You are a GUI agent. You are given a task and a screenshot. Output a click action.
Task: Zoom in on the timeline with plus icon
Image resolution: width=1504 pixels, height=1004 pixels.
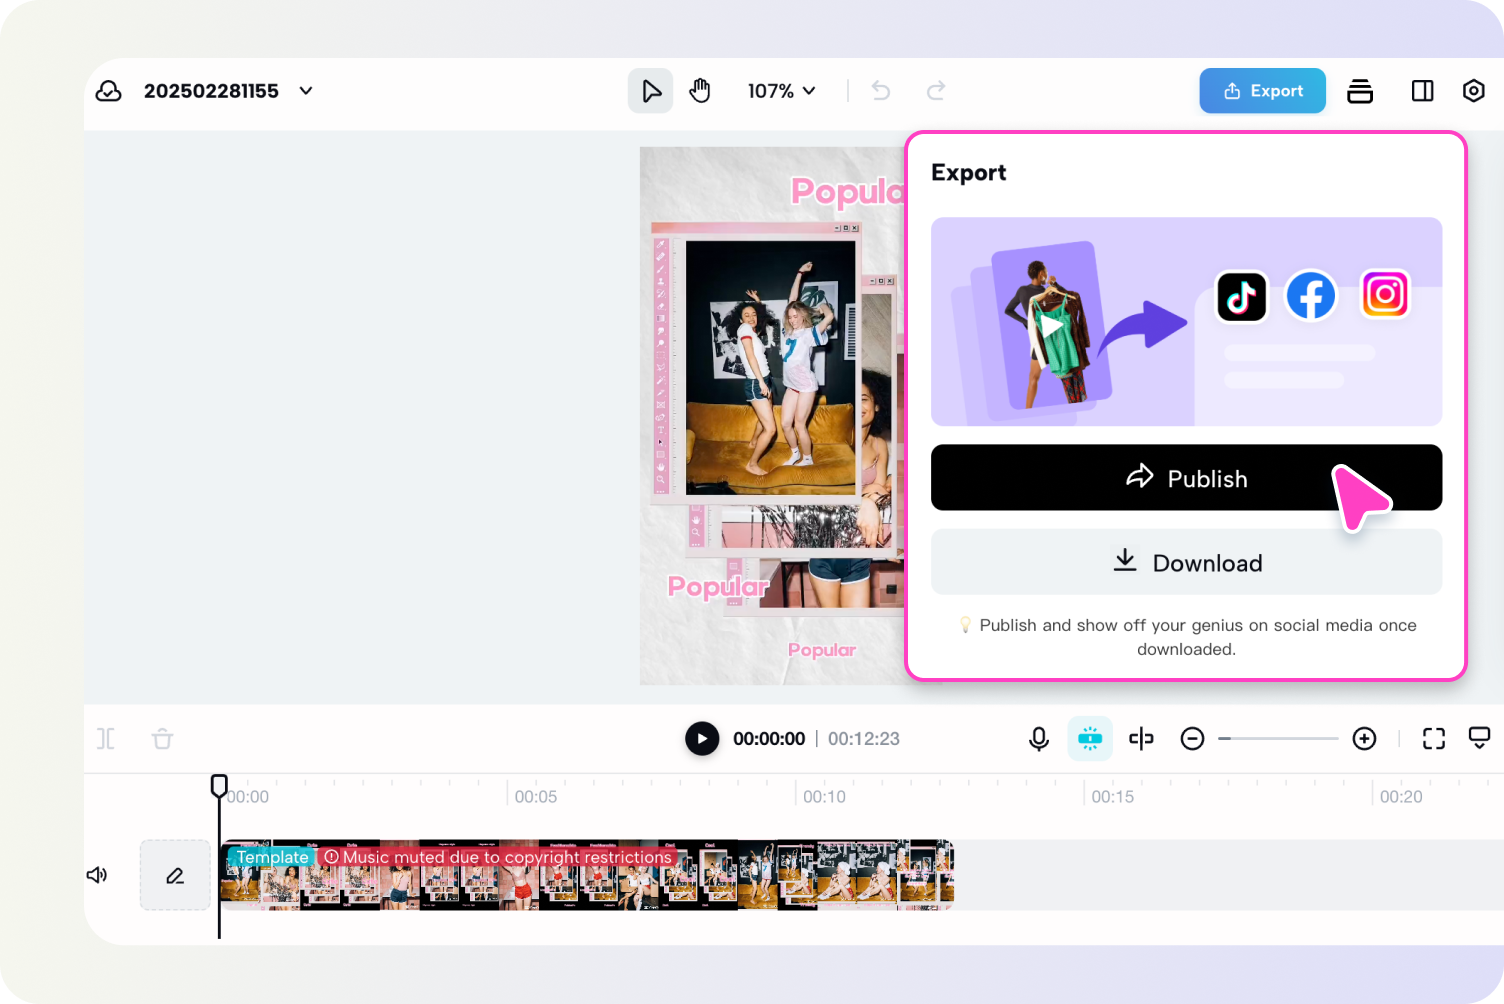[x=1364, y=739]
